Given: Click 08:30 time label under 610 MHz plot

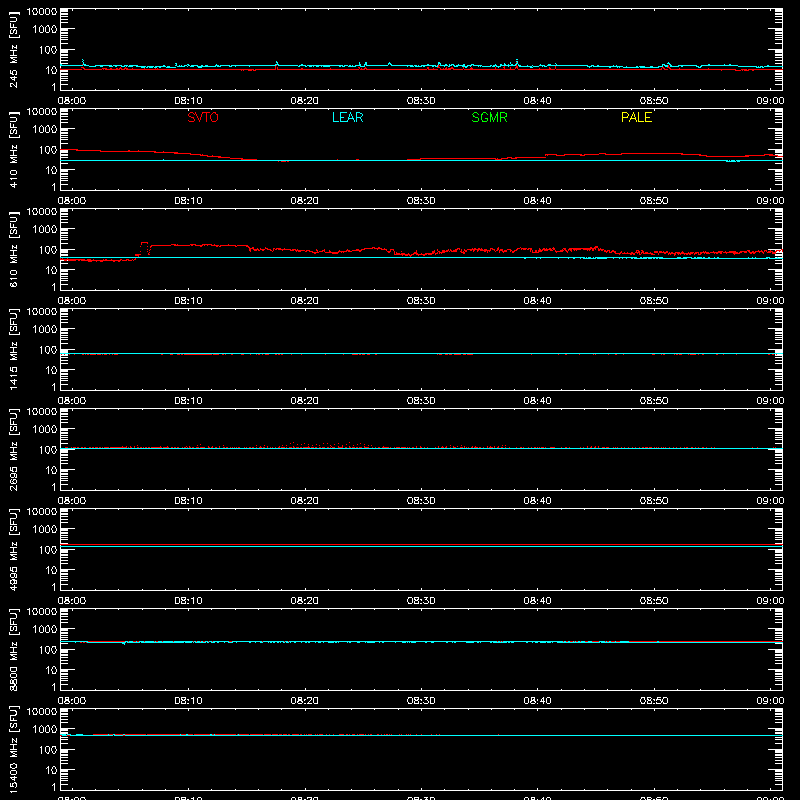Looking at the screenshot, I should (x=421, y=301).
